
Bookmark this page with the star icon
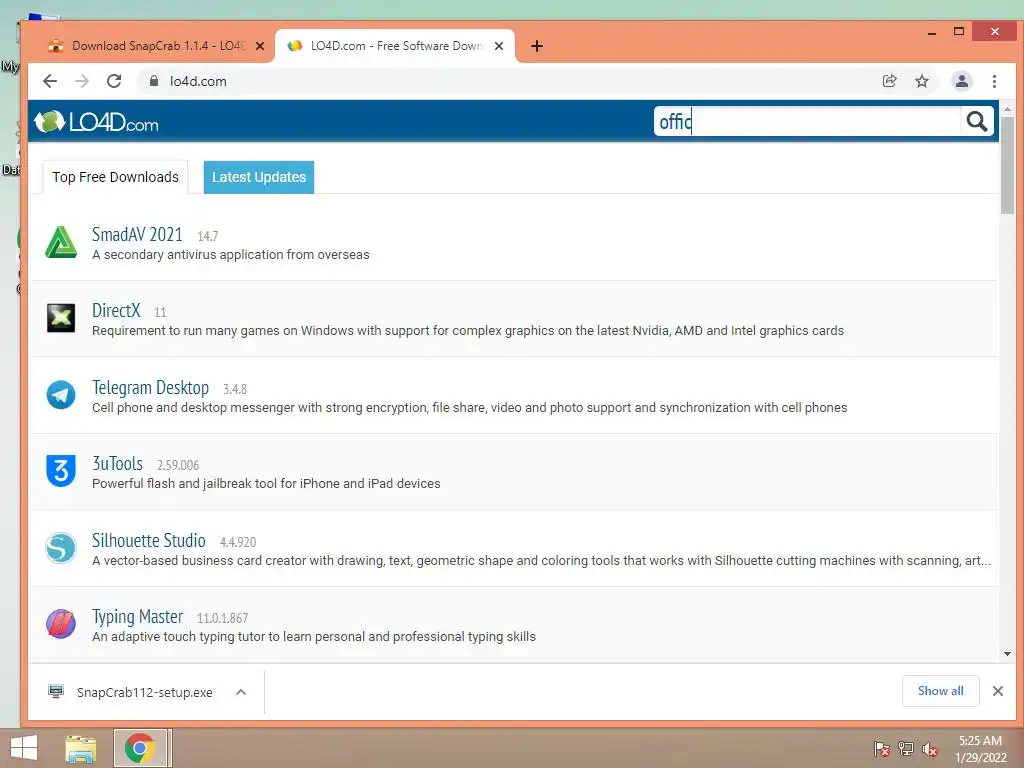921,81
